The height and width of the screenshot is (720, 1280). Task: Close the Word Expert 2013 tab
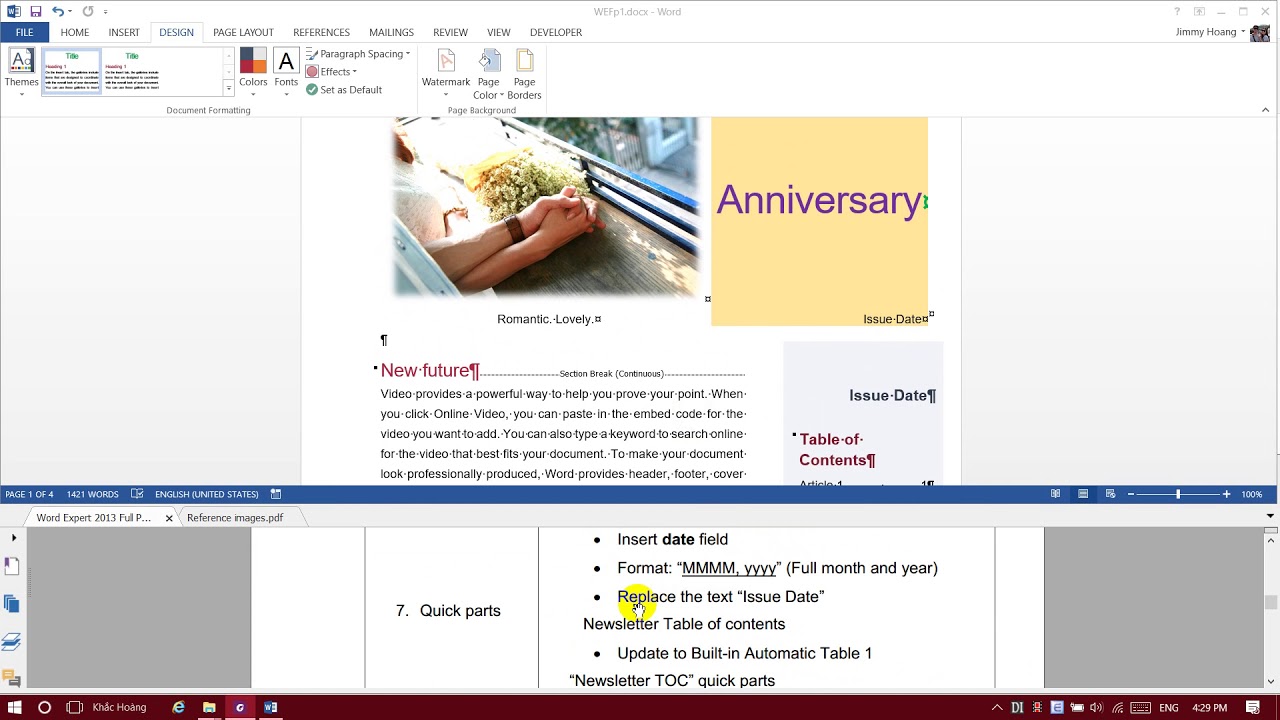tap(169, 518)
